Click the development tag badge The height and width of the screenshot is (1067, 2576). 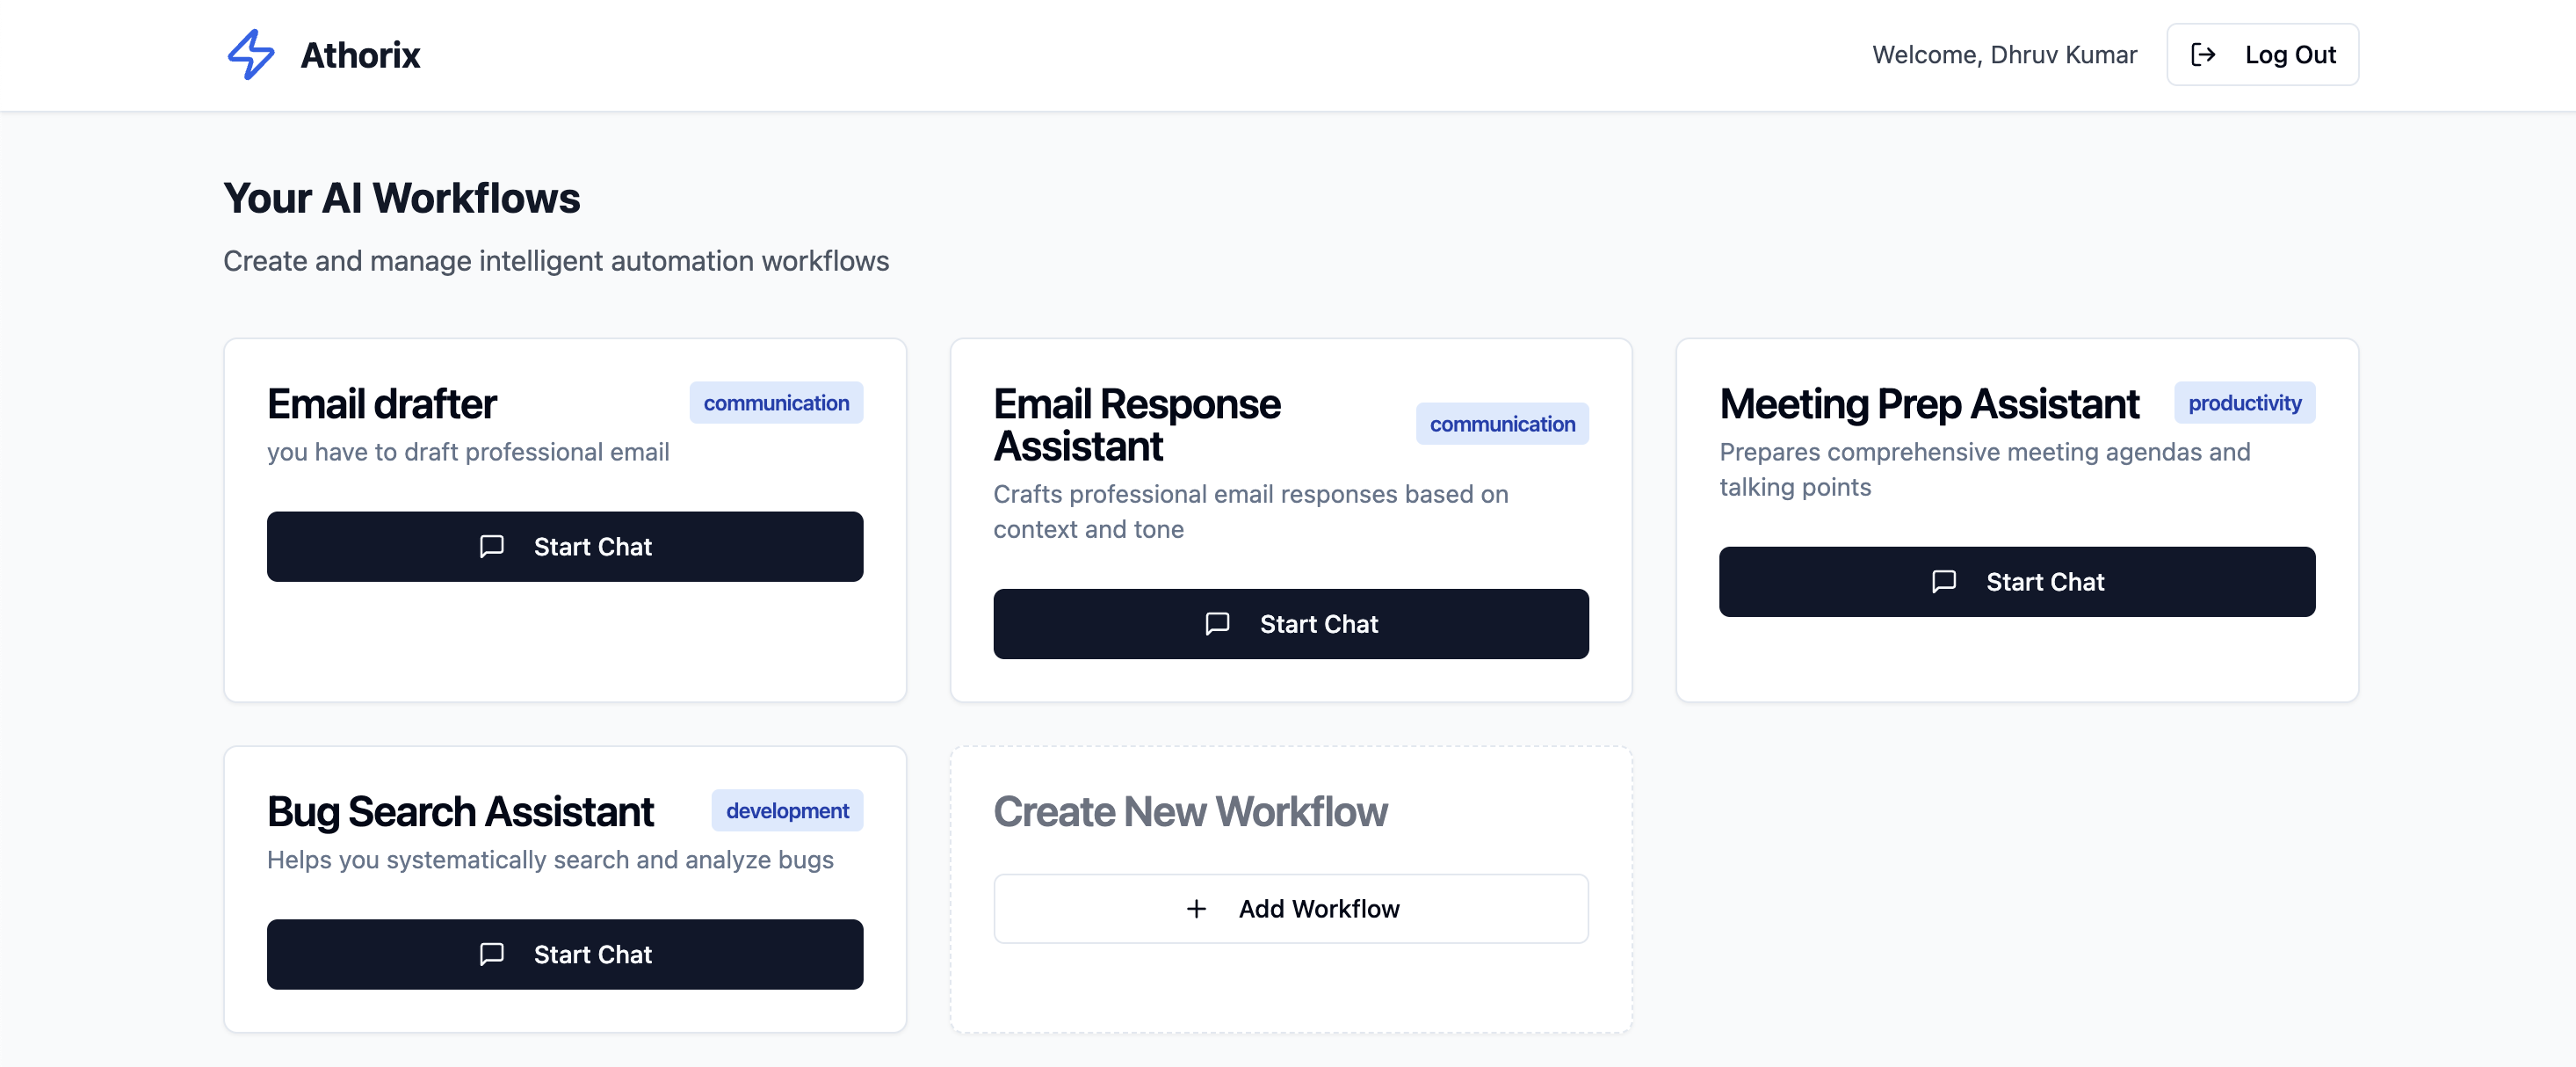[x=786, y=810]
